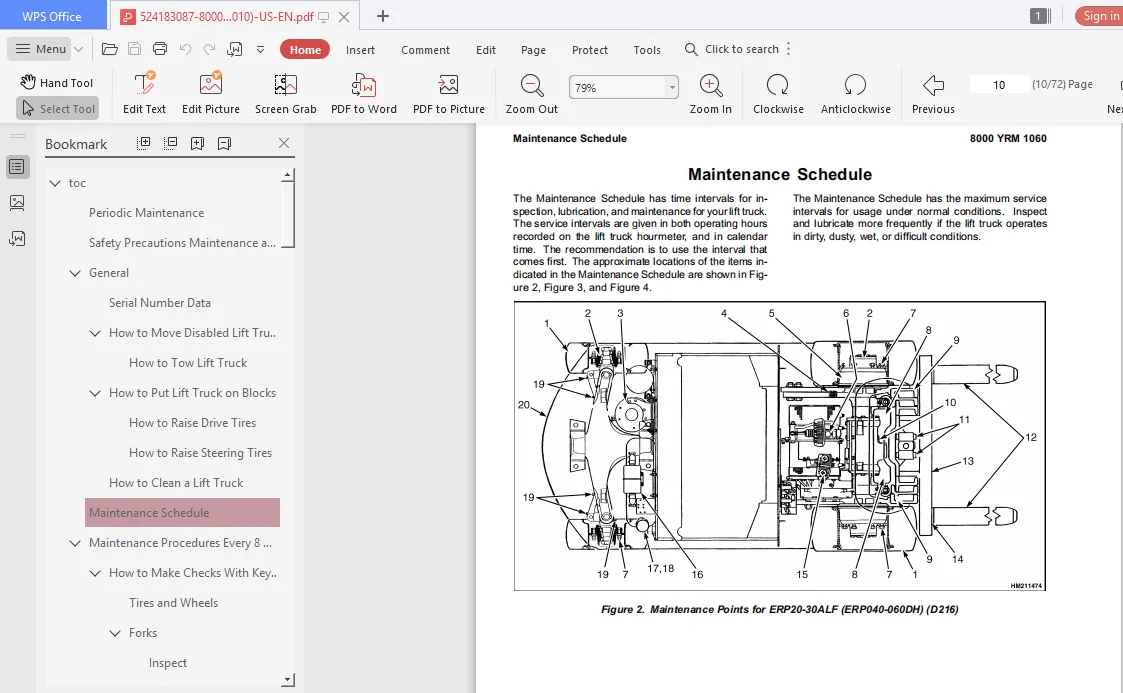The height and width of the screenshot is (693, 1123).
Task: Select the Maintenance Schedule bookmark
Action: click(x=182, y=513)
